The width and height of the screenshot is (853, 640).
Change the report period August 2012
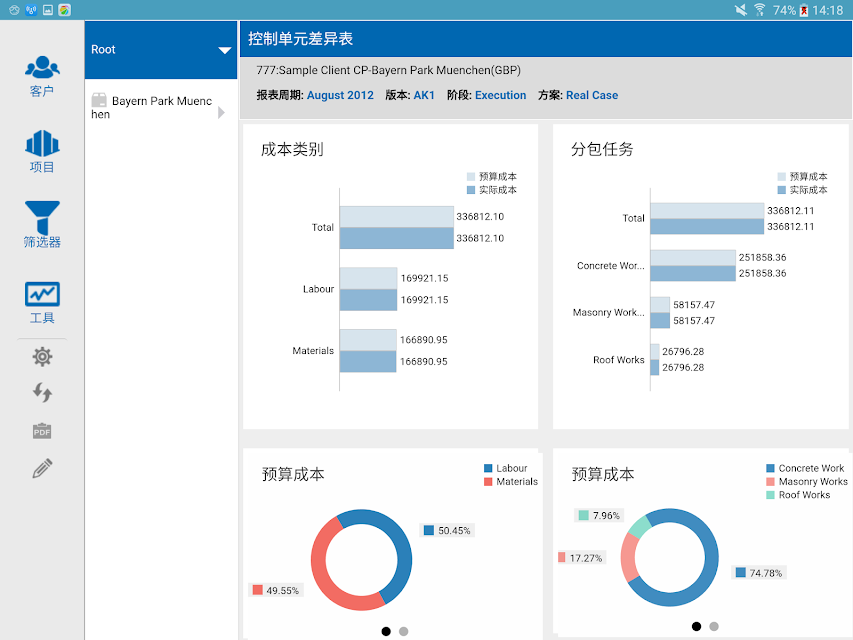point(340,95)
